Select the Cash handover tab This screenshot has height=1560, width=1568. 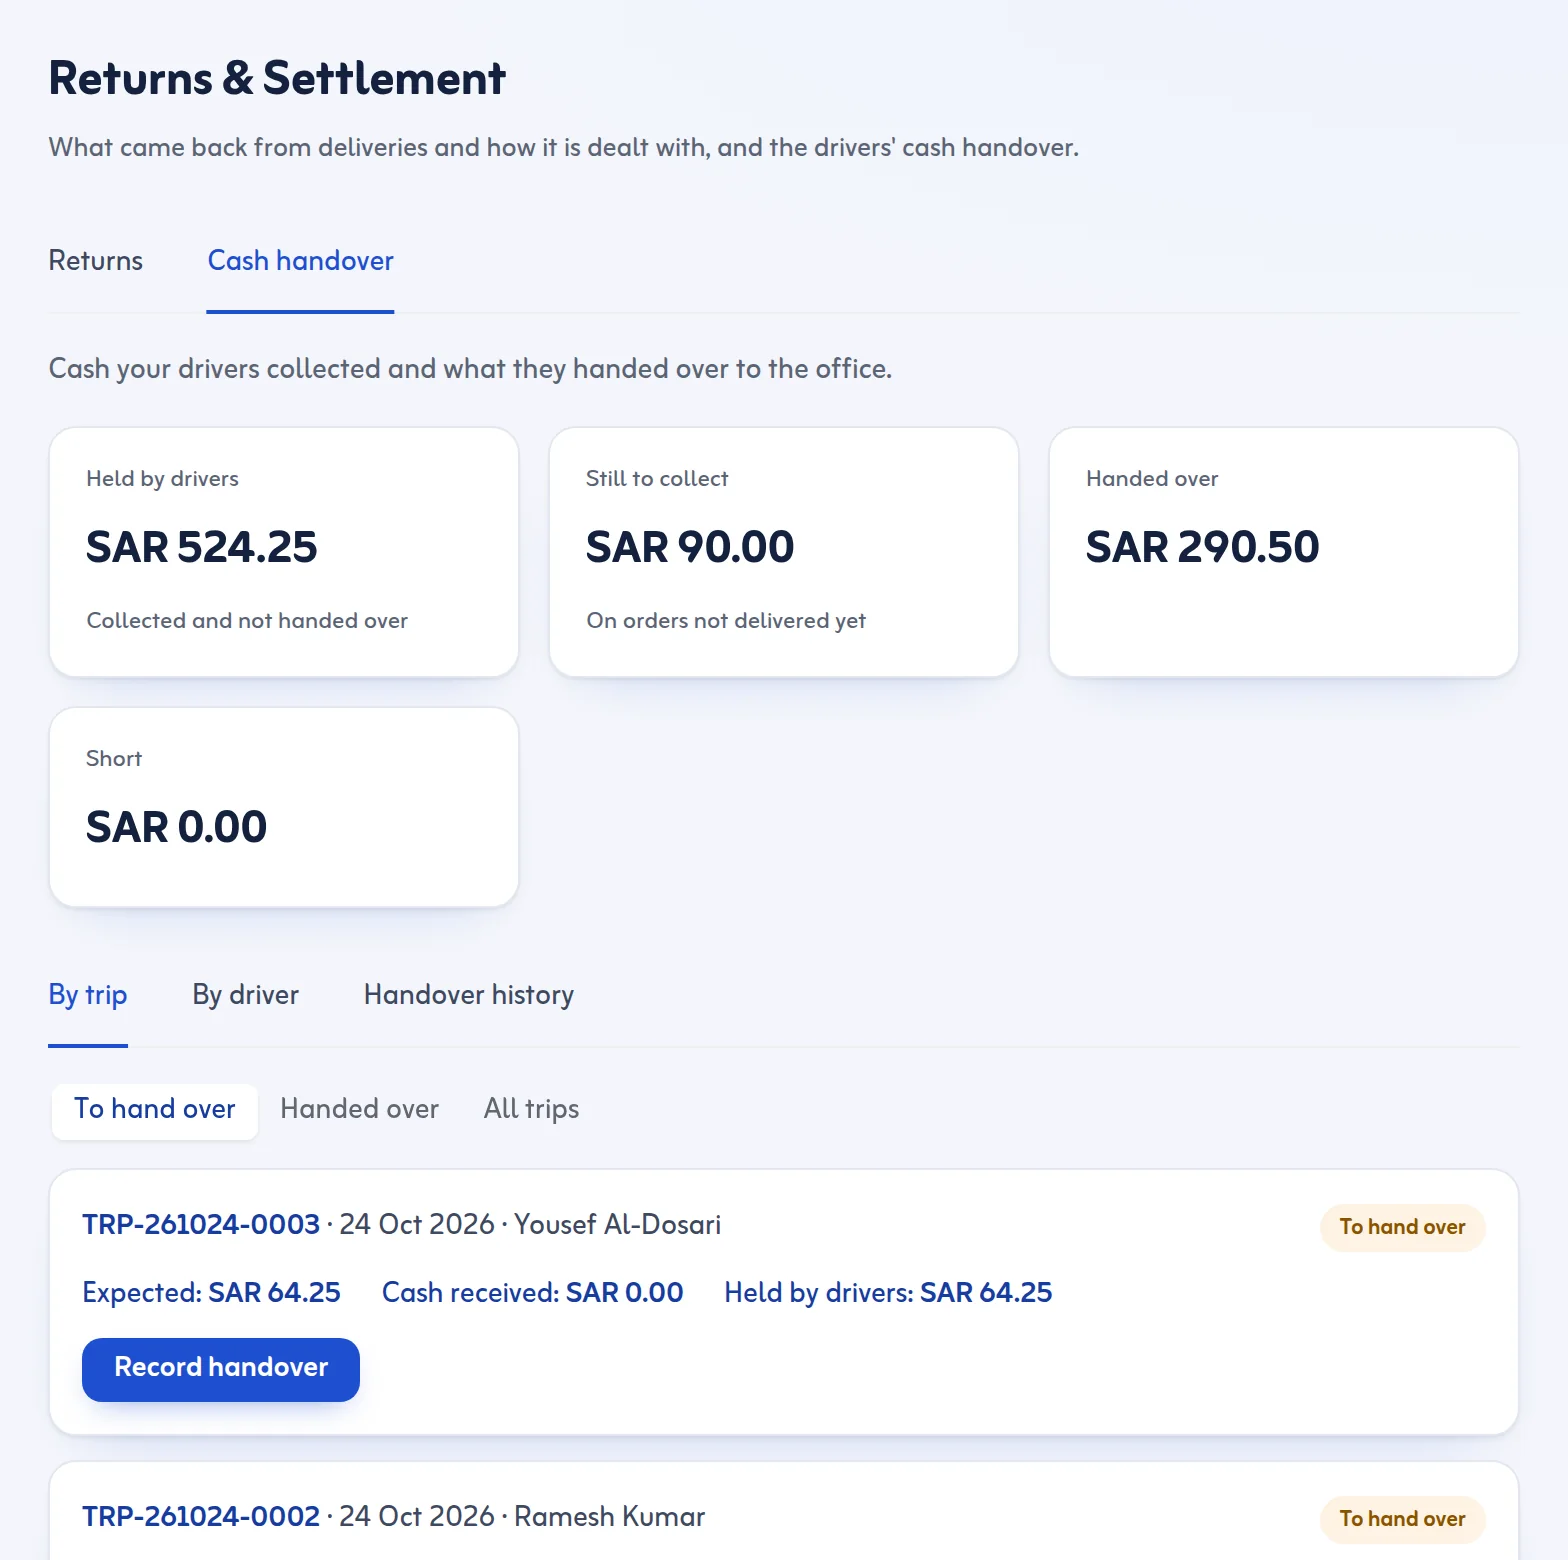tap(300, 261)
